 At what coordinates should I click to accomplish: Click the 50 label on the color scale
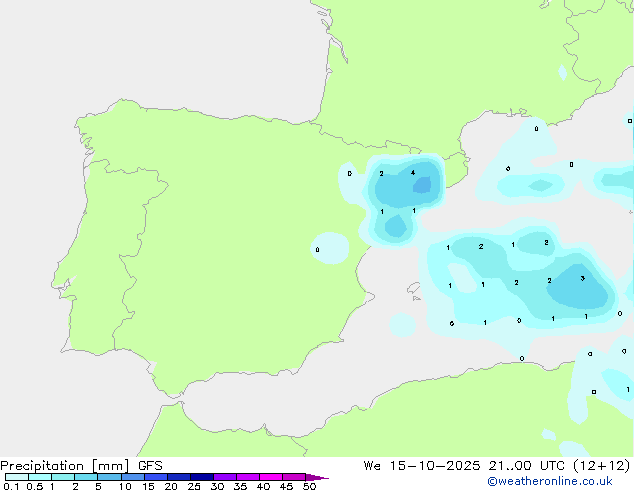(x=309, y=486)
